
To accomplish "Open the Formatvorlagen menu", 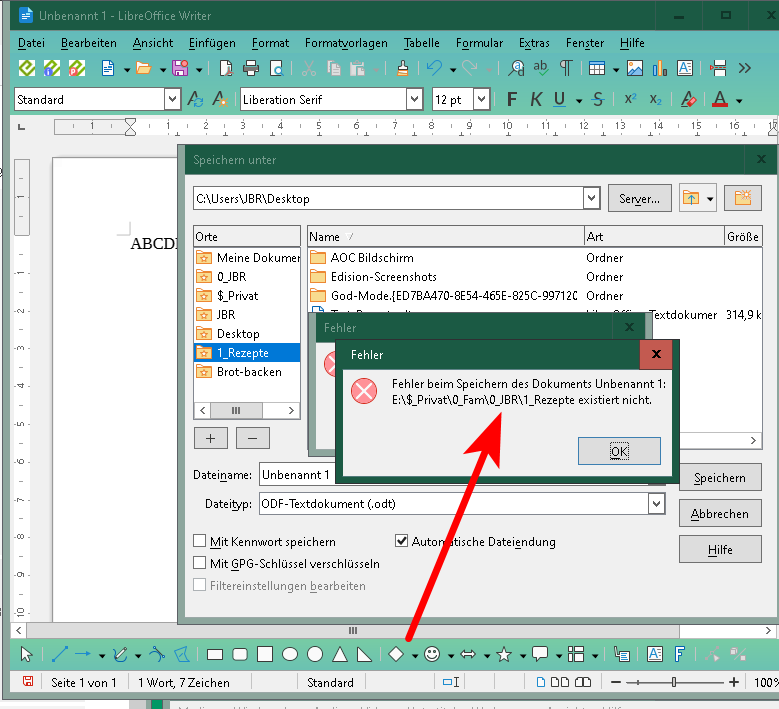I will pos(346,43).
